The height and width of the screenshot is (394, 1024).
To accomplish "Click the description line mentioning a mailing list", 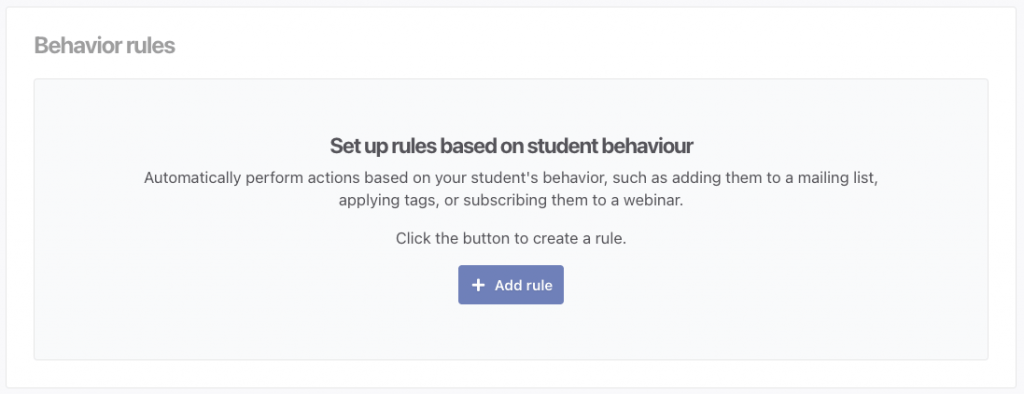I will coord(511,178).
